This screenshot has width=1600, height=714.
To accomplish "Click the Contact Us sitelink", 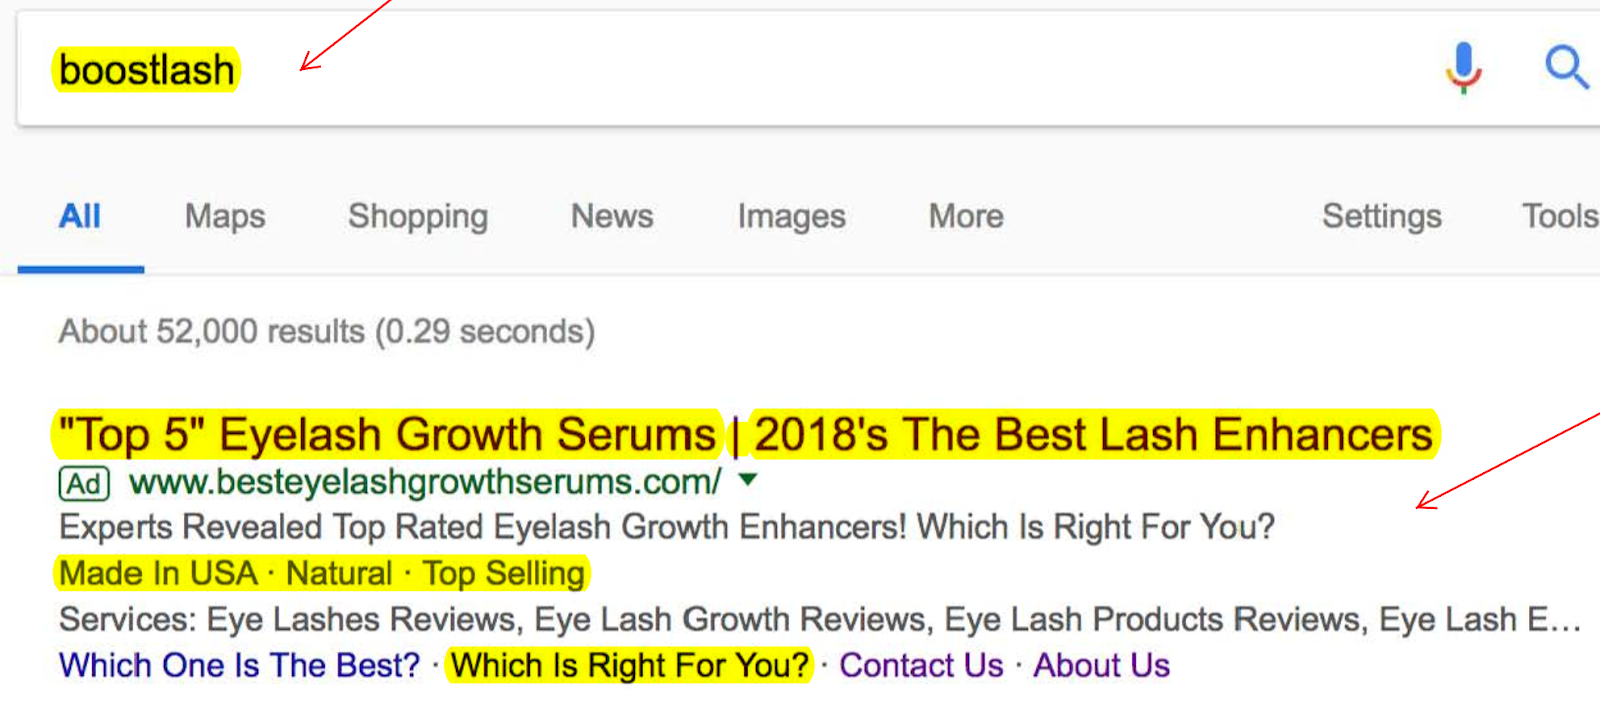I will coord(921,666).
